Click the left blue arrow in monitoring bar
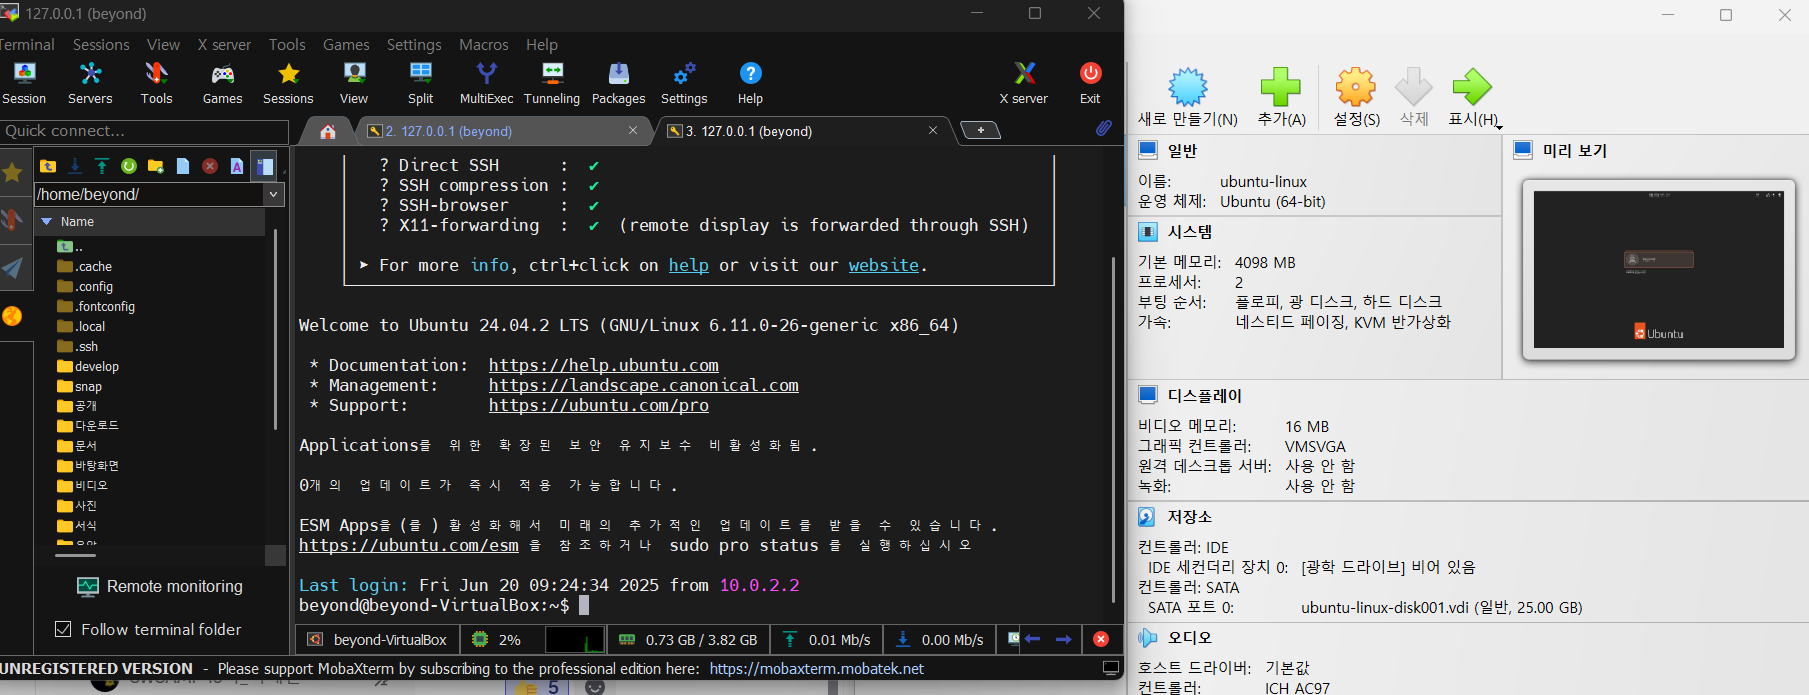Image resolution: width=1809 pixels, height=695 pixels. pyautogui.click(x=1033, y=639)
